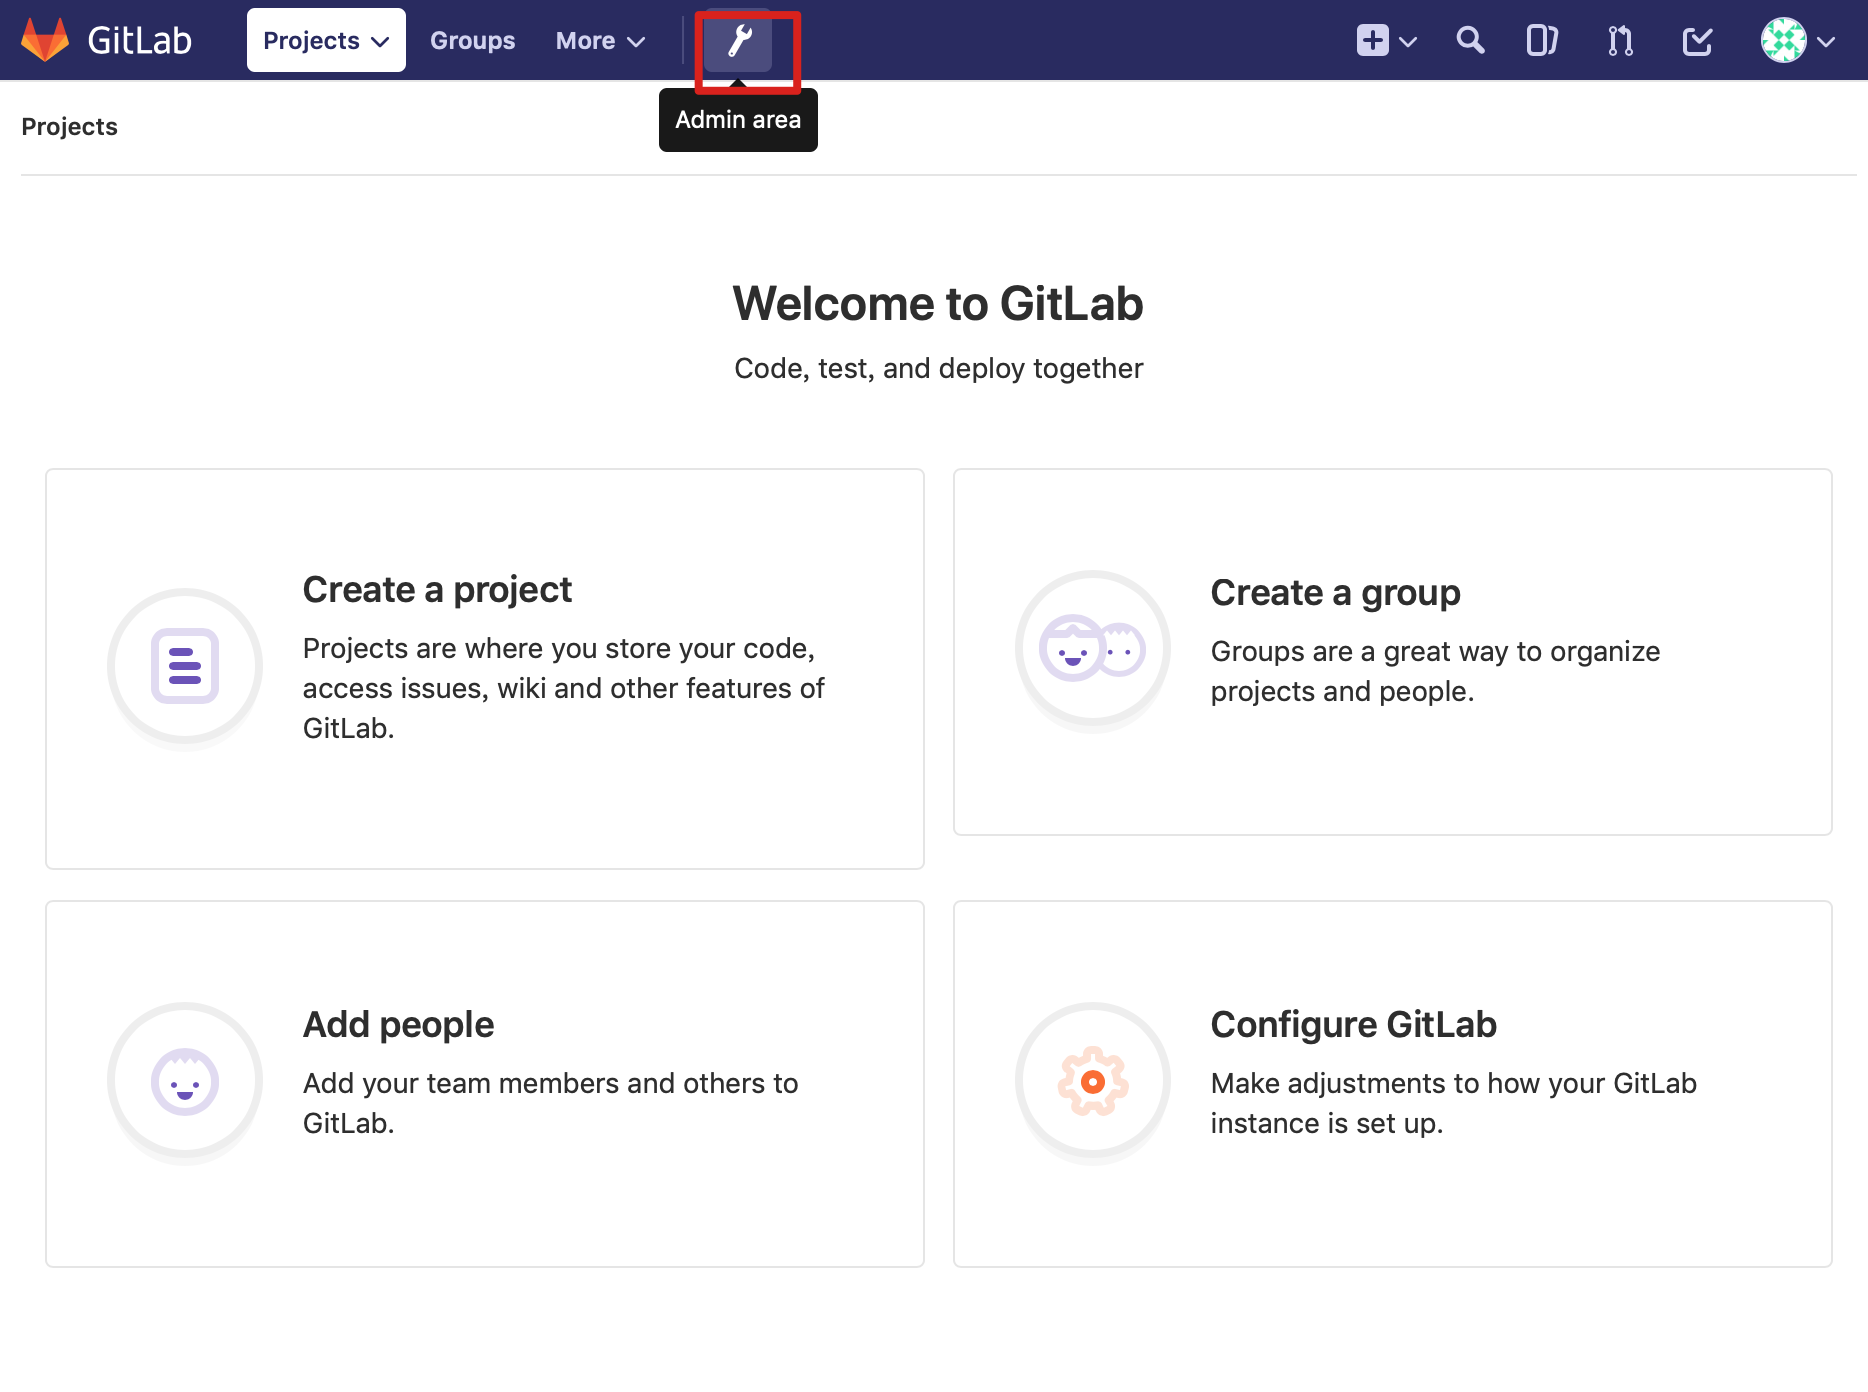Screen dimensions: 1868x1392
Task: Open the search magnifier icon
Action: (1470, 40)
